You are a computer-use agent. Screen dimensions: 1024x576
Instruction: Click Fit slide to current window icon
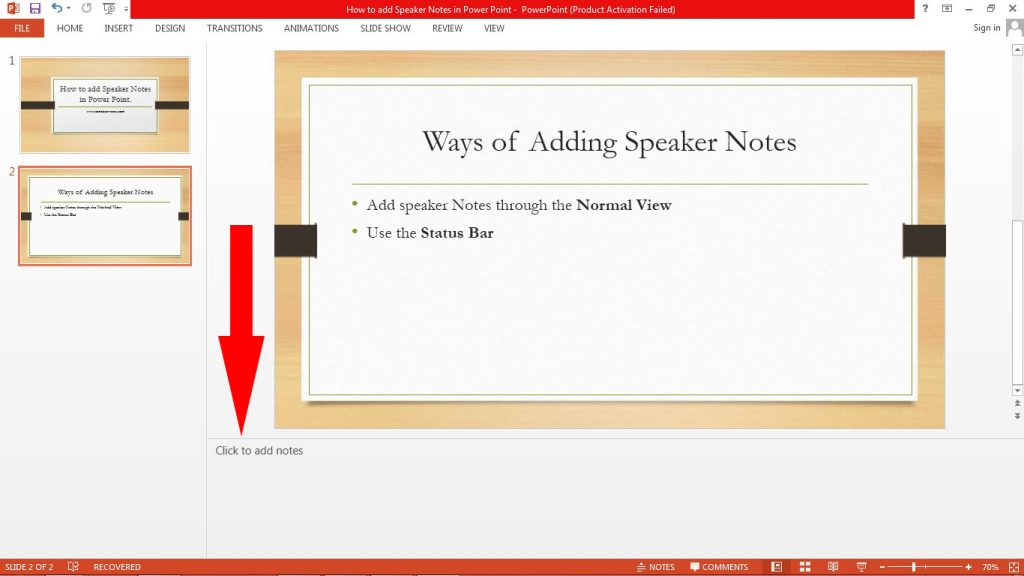1013,566
